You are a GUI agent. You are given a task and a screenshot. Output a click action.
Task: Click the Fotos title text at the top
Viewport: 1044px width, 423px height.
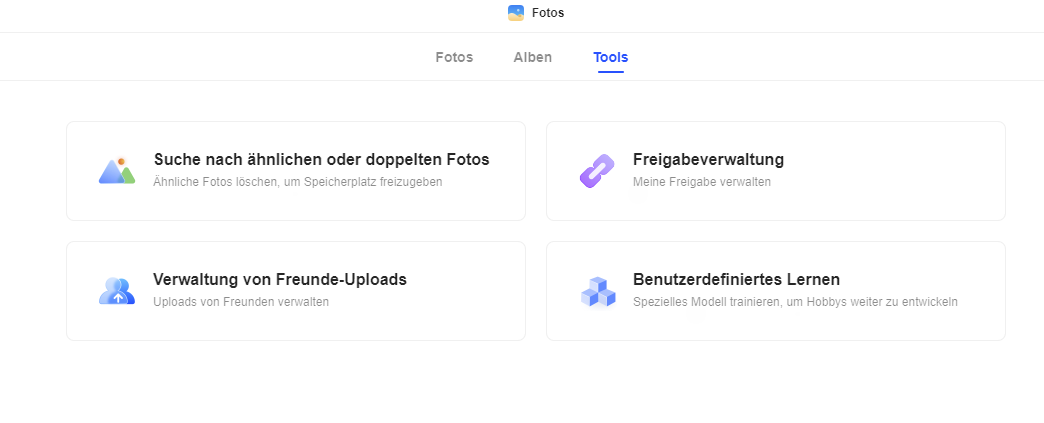tap(548, 13)
